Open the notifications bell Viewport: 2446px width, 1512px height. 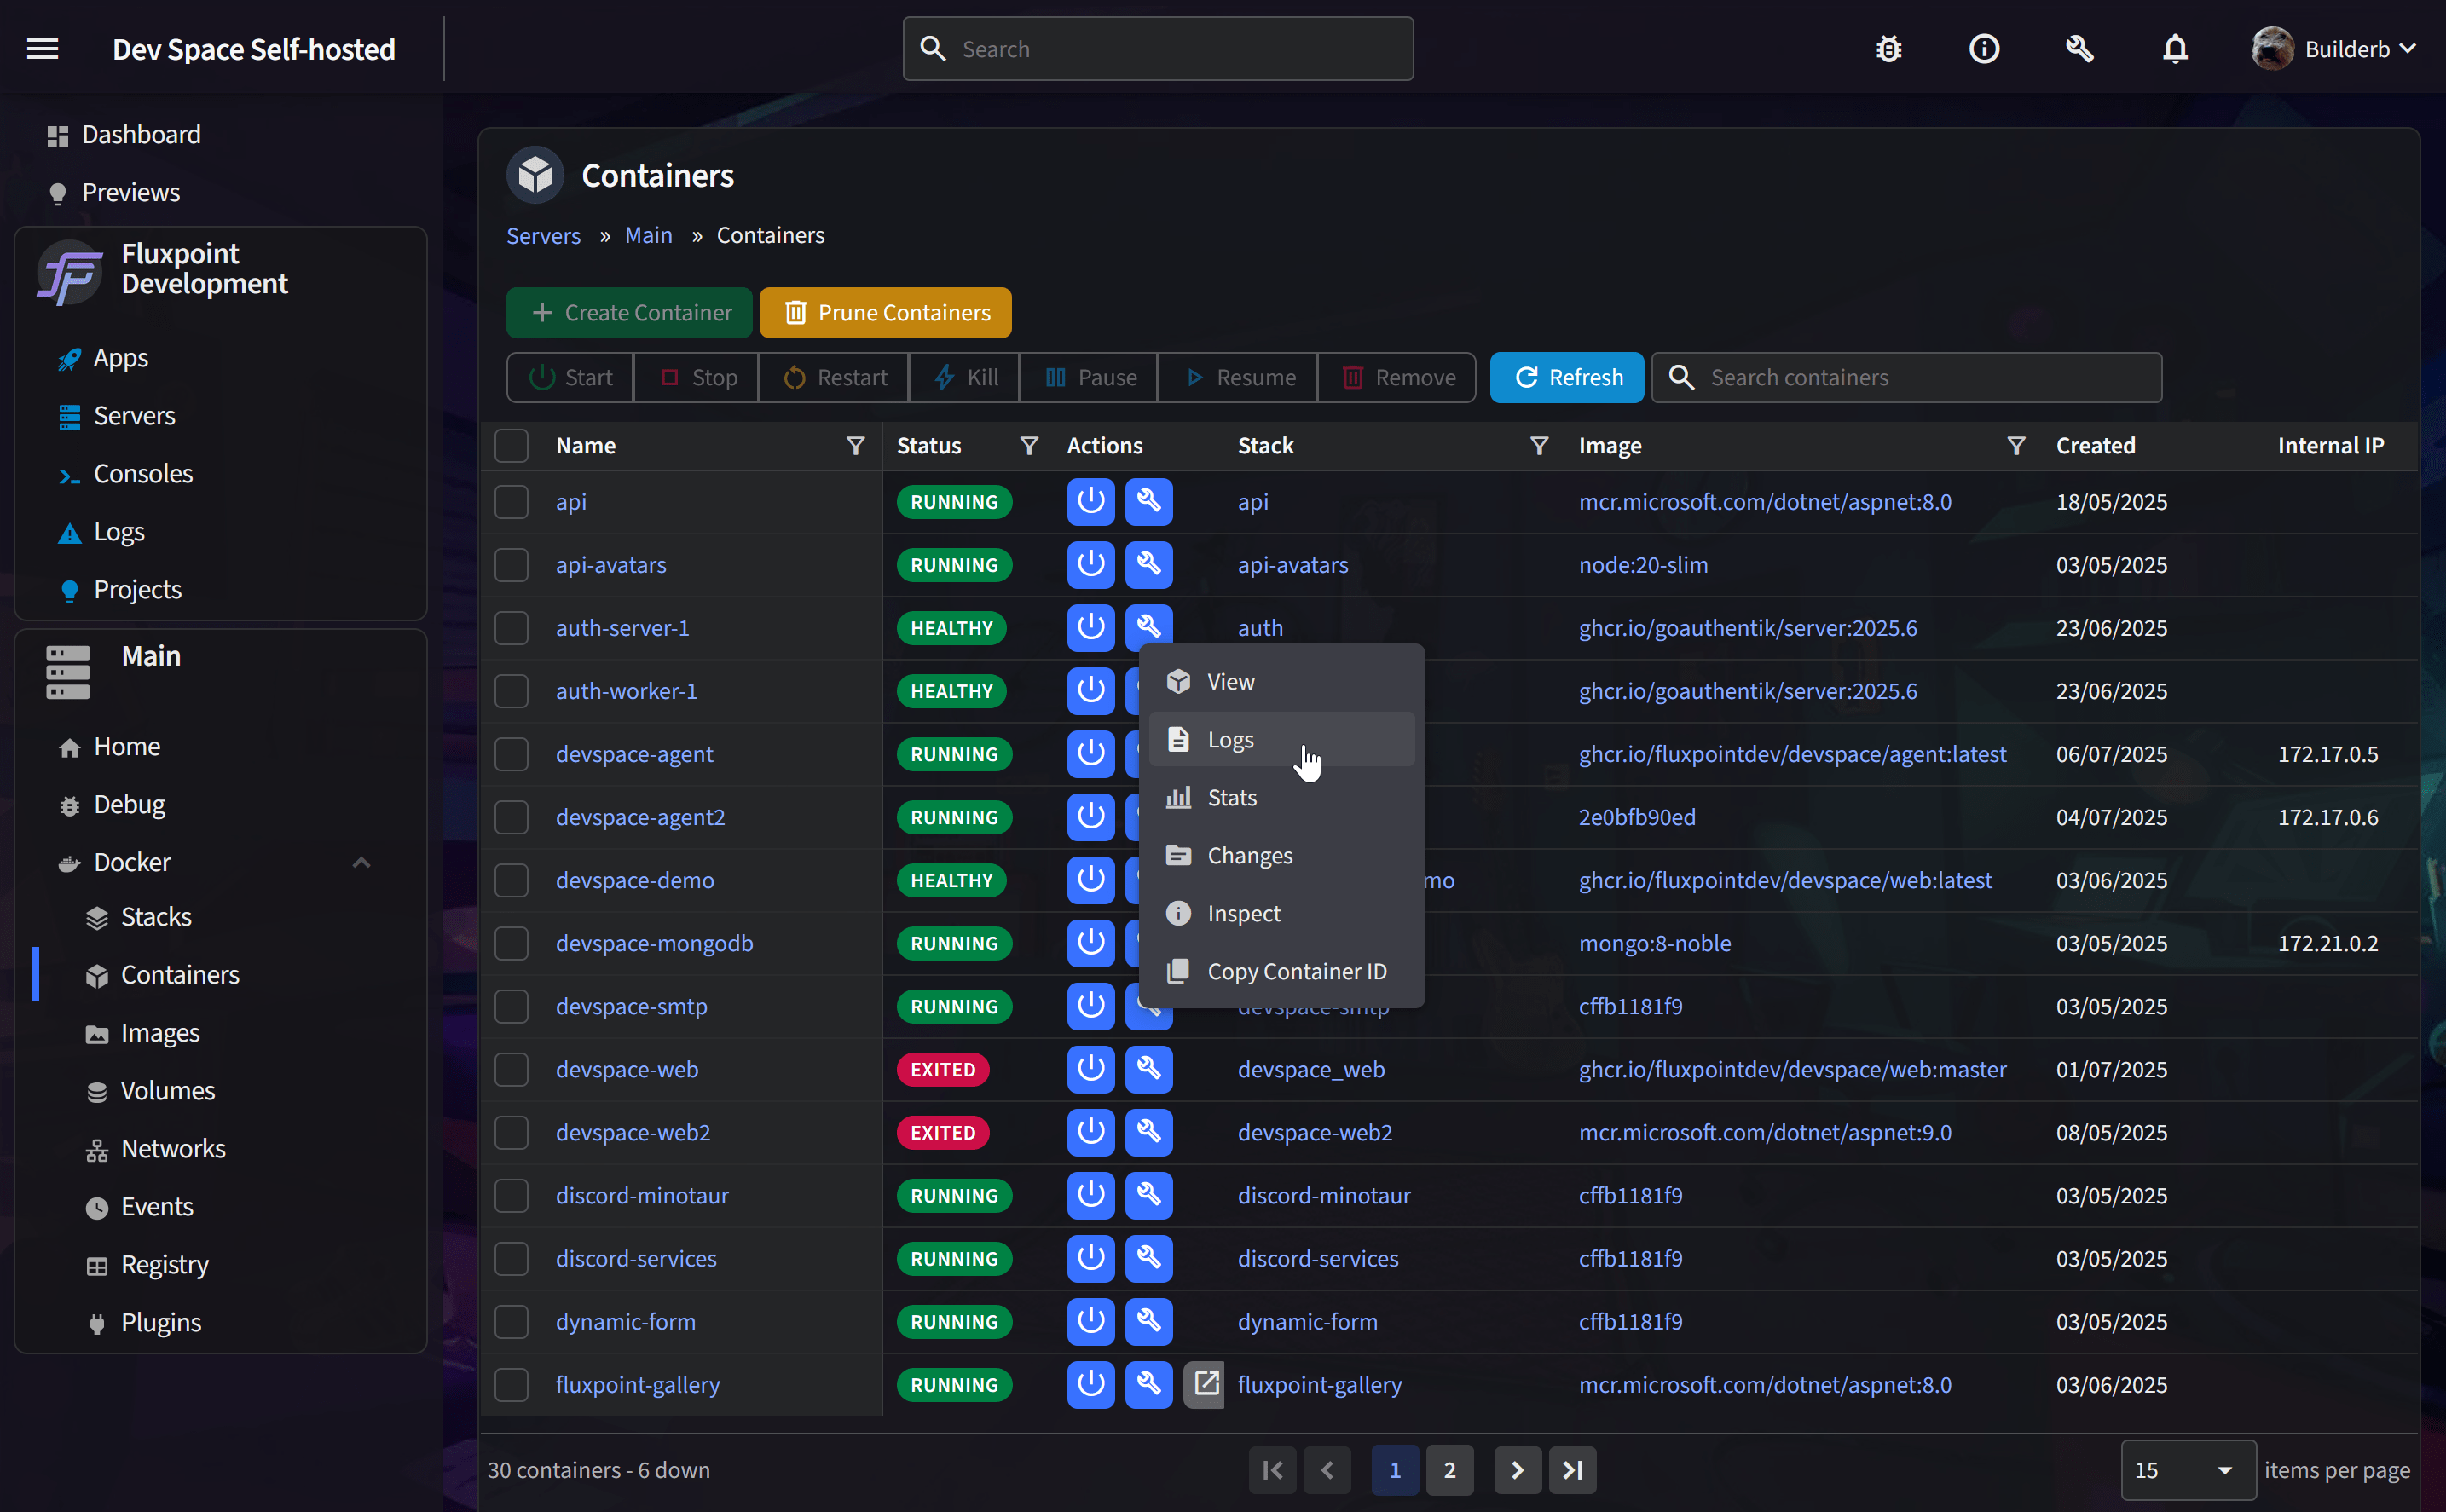coord(2175,49)
